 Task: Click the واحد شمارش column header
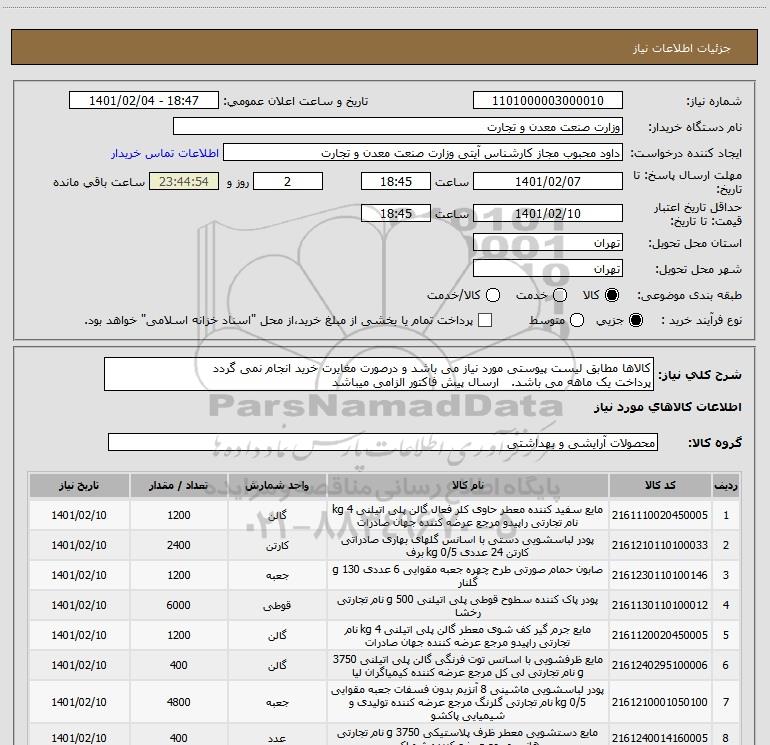277,485
